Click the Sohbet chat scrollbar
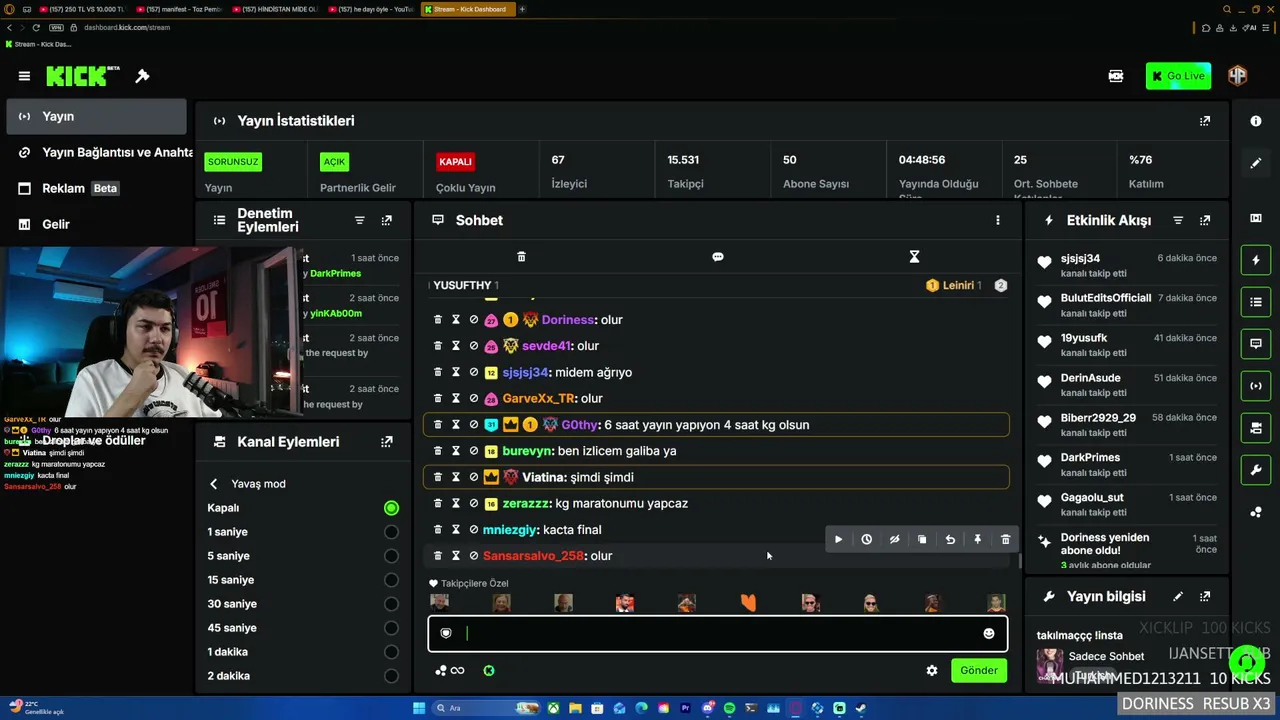Screen dimensions: 1280x720 (x=1020, y=561)
